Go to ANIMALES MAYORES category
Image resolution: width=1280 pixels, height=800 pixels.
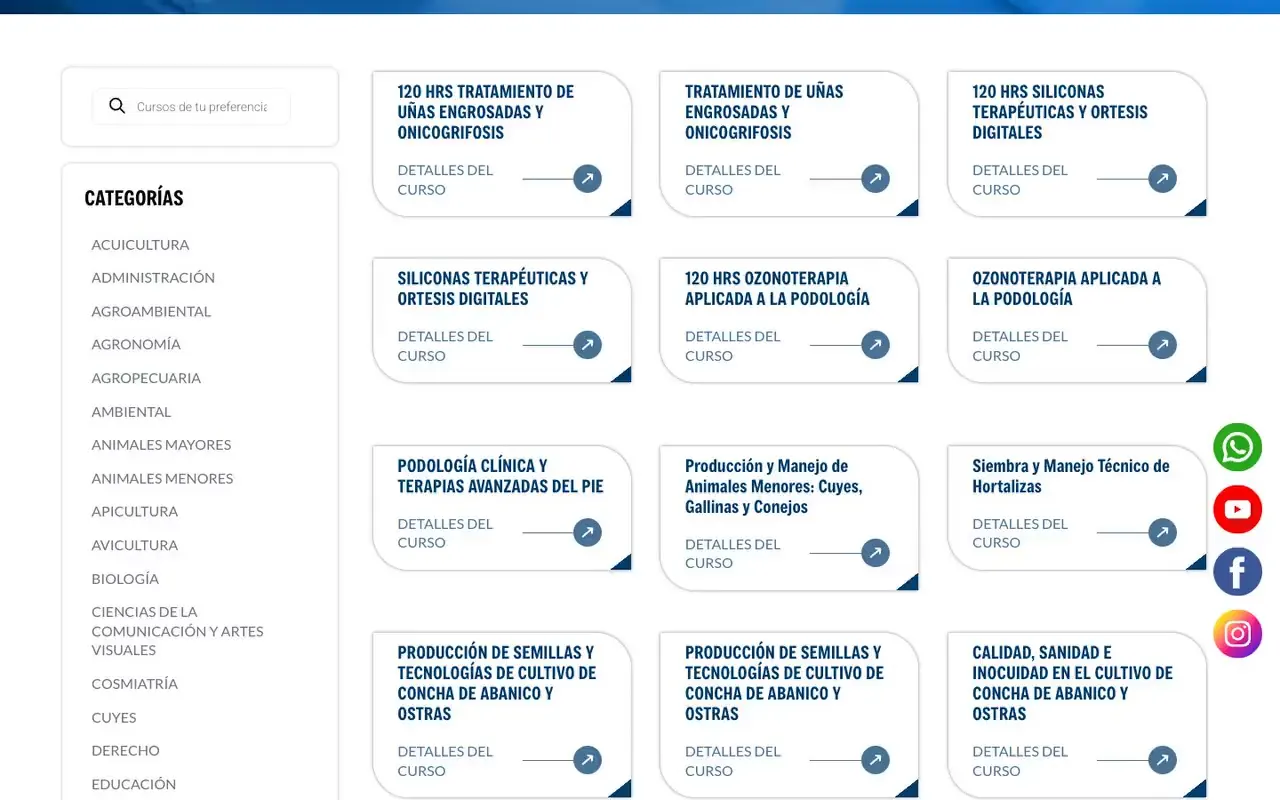[x=161, y=444]
